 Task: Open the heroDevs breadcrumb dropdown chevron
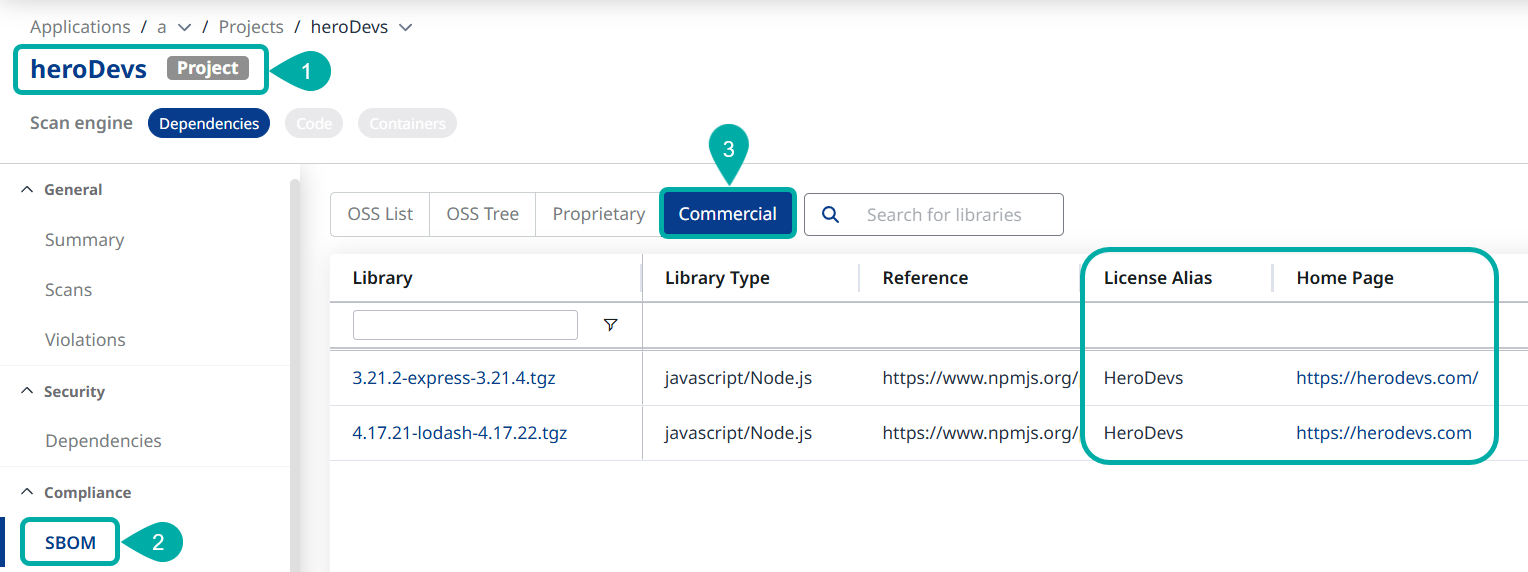click(405, 27)
